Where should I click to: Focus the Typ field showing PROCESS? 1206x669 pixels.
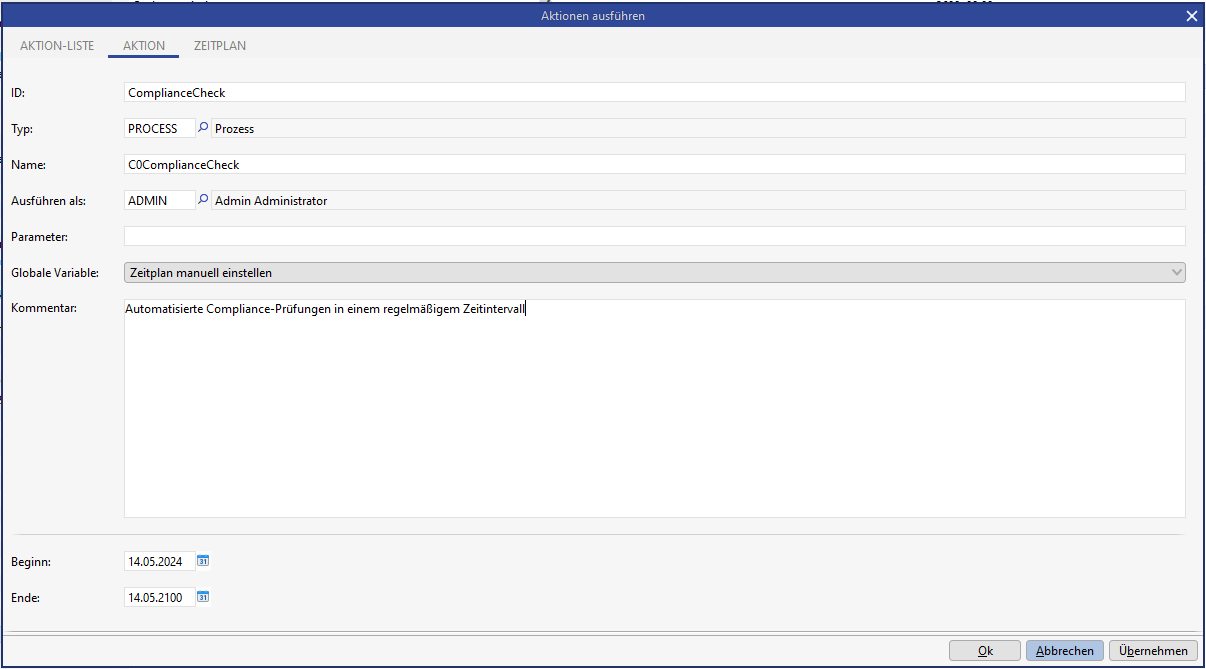(x=158, y=128)
